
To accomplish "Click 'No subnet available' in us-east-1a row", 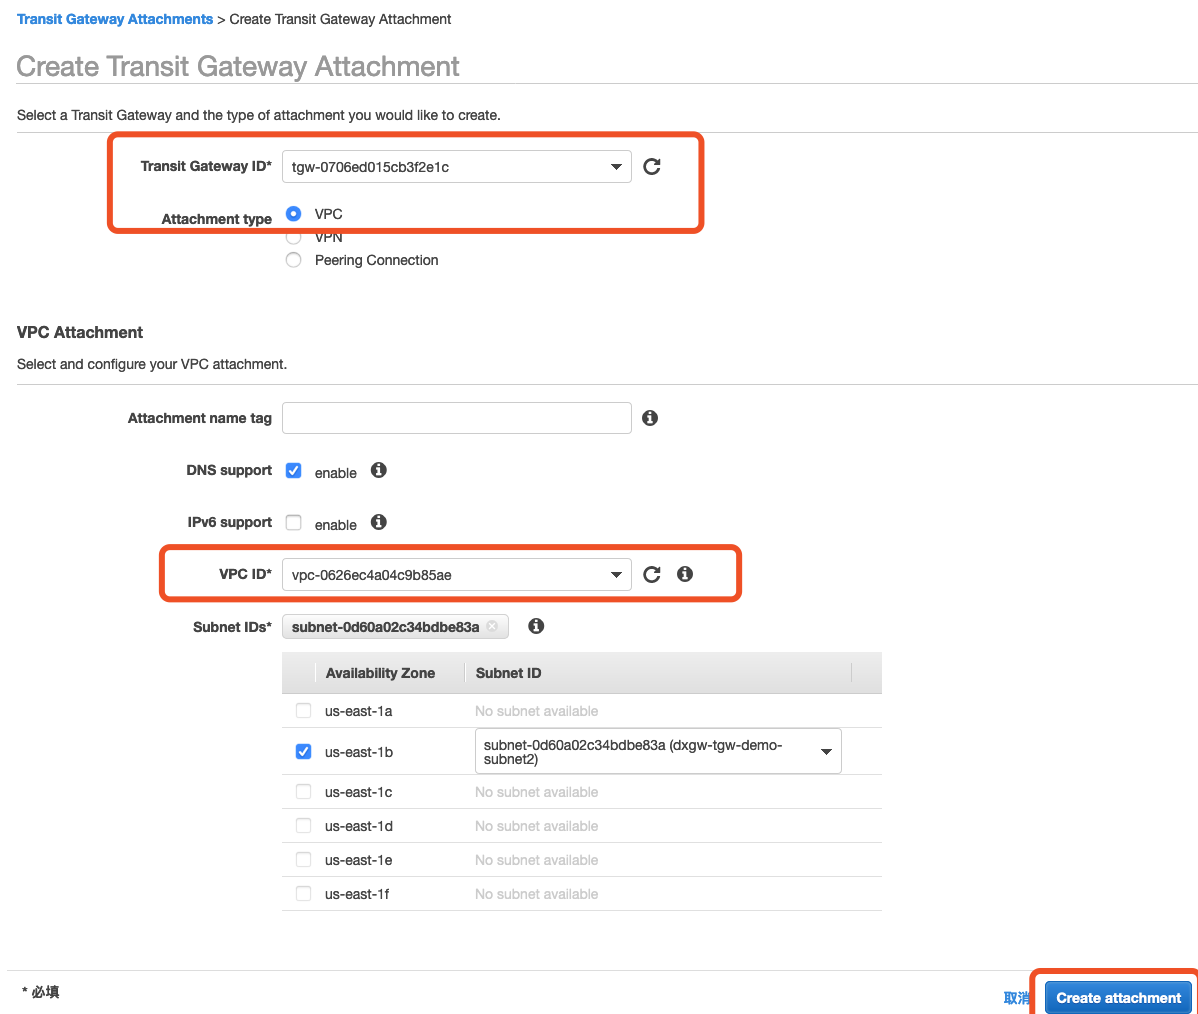I will point(536,711).
